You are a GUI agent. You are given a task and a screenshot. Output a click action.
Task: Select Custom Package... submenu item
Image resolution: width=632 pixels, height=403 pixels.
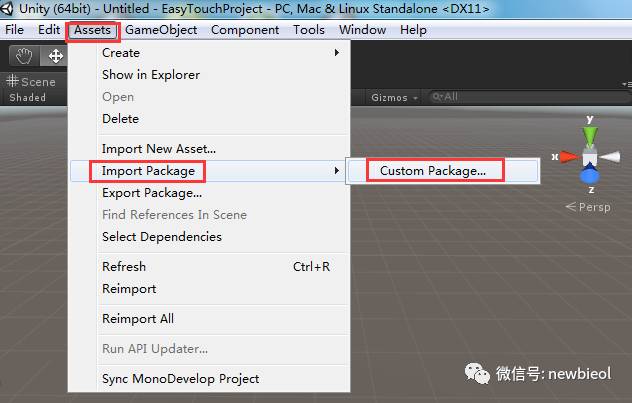coord(443,171)
